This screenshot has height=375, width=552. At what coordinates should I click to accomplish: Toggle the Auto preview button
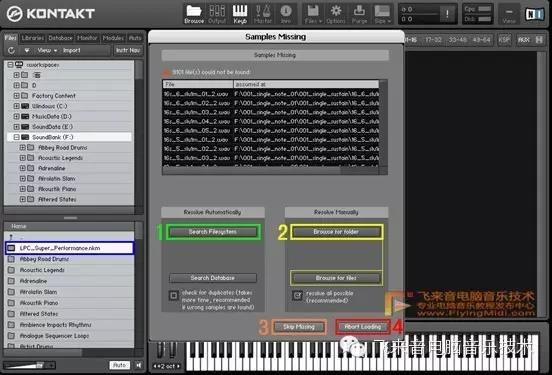click(x=119, y=365)
